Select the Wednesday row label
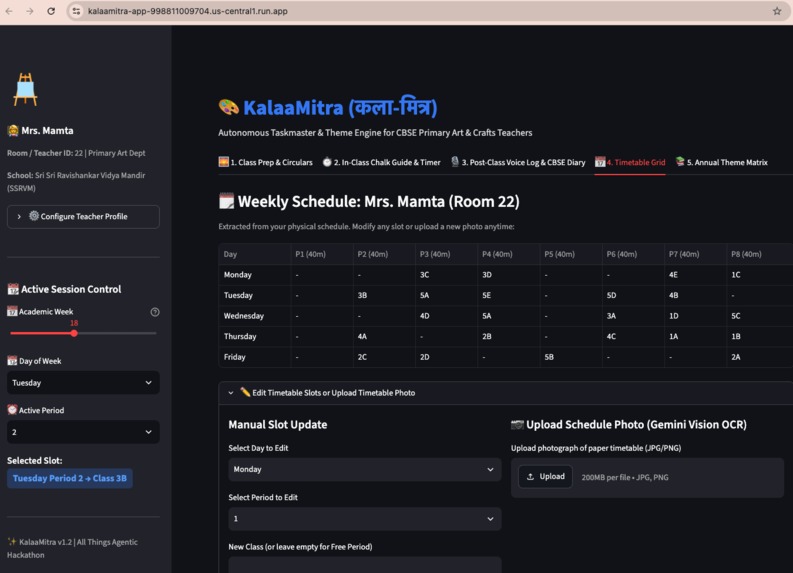 click(255, 316)
